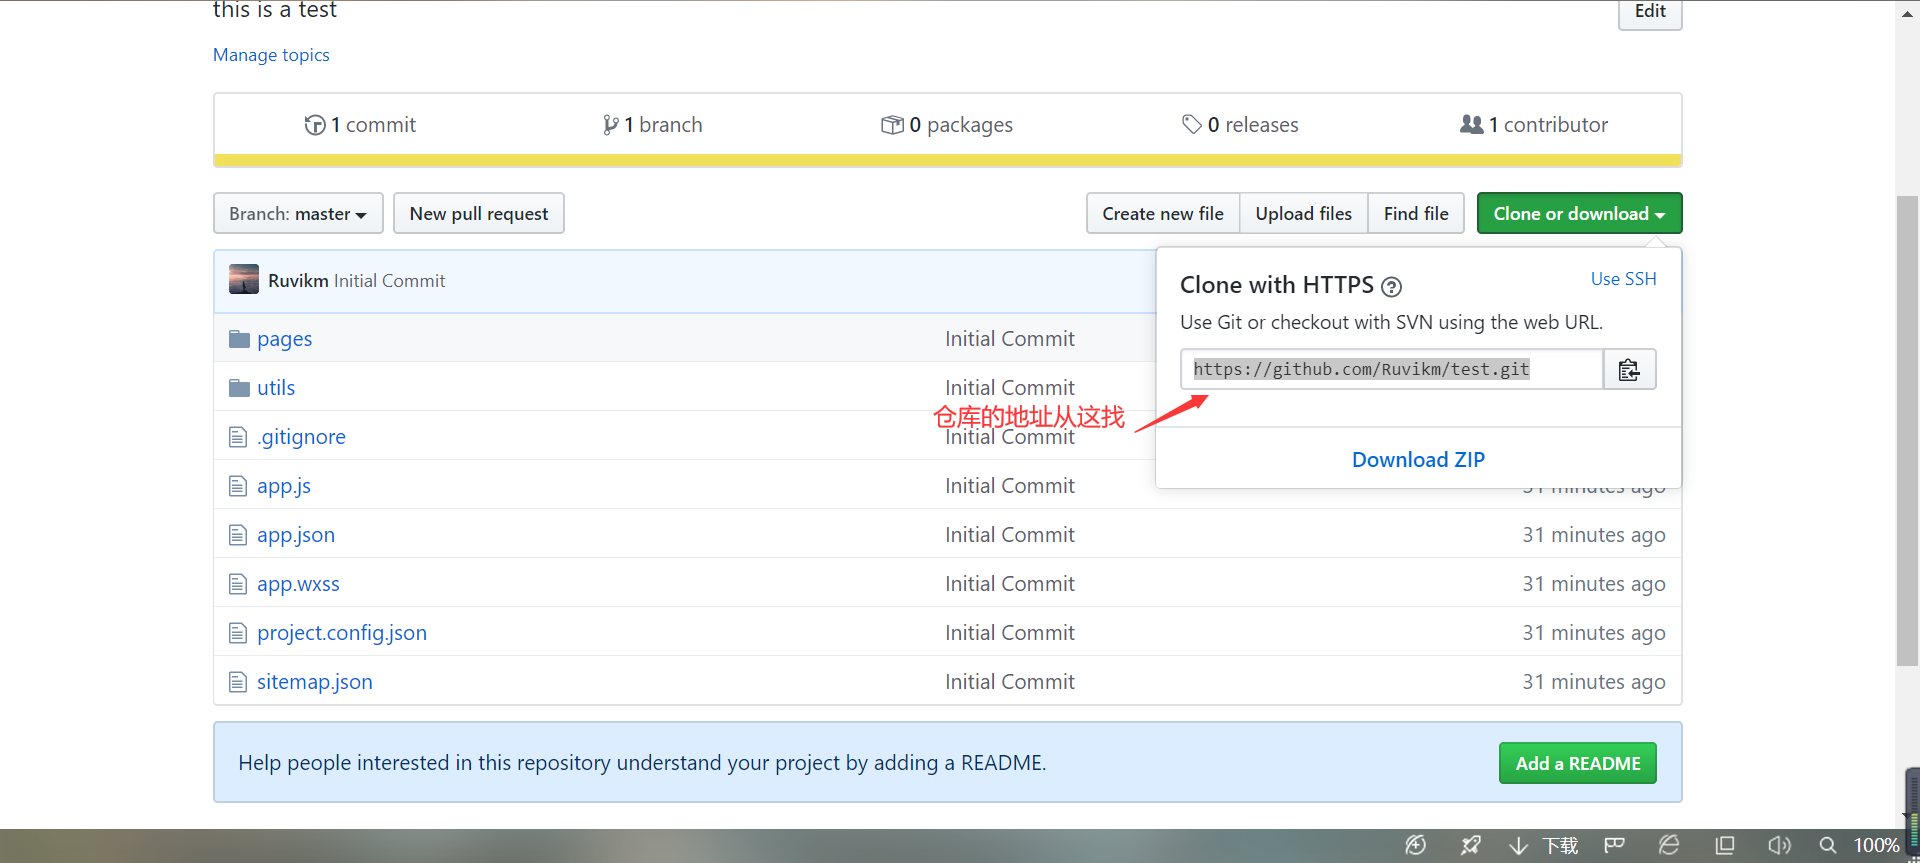The image size is (1920, 863).
Task: Open the app.json file
Action: (x=296, y=535)
